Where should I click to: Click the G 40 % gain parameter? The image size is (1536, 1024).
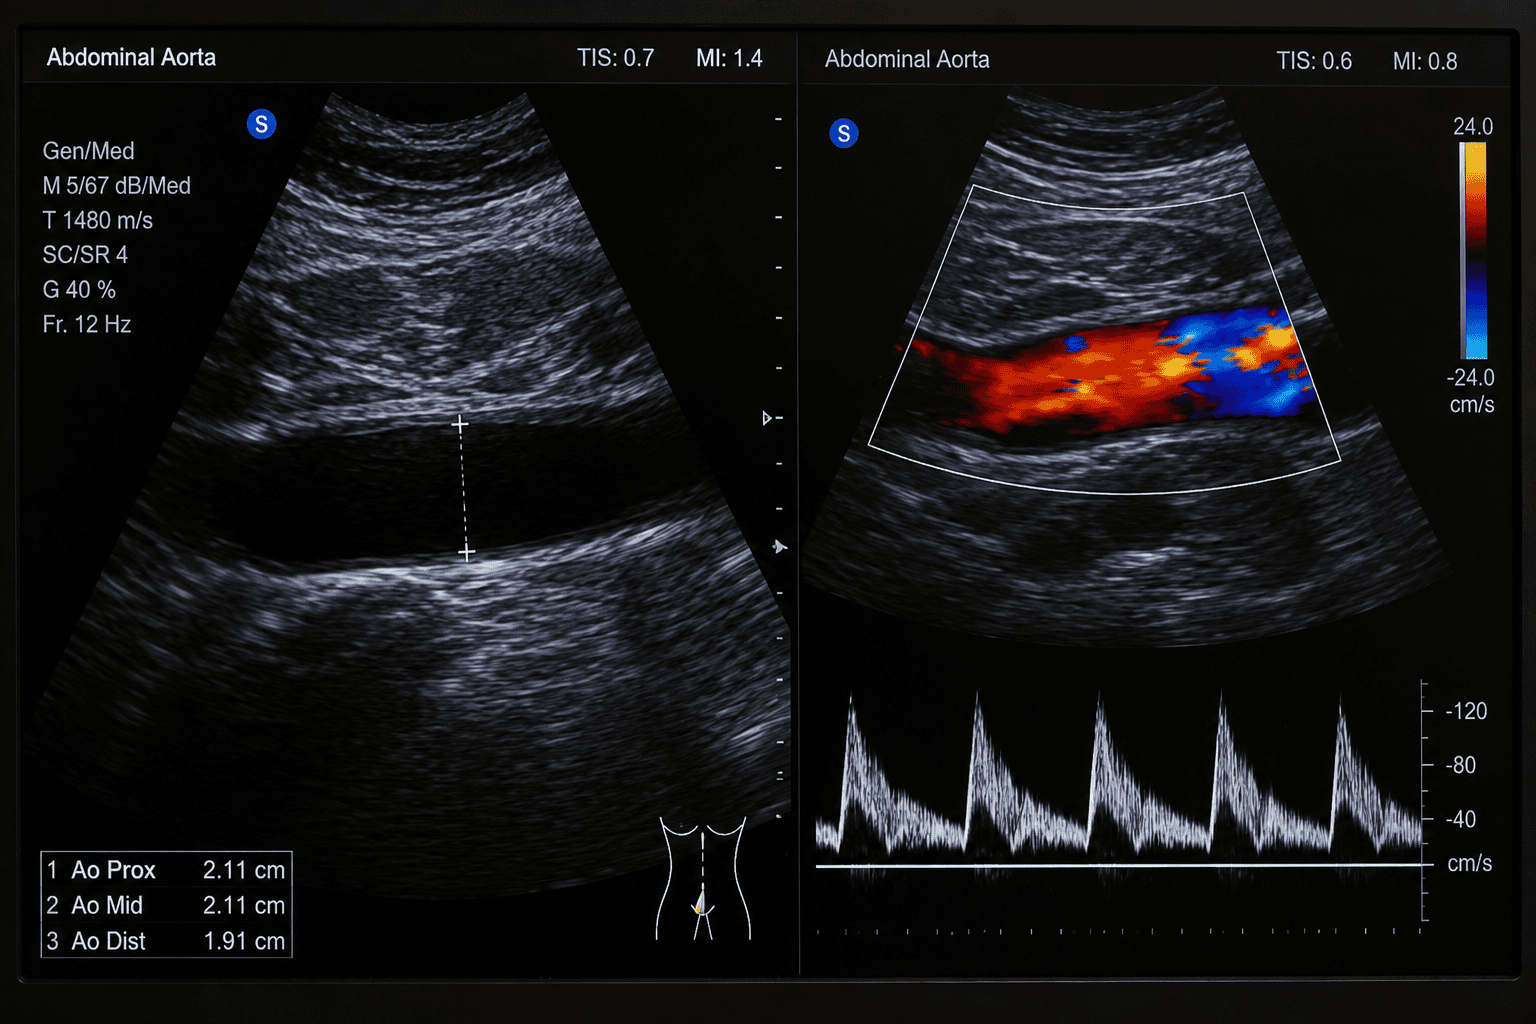pos(79,290)
